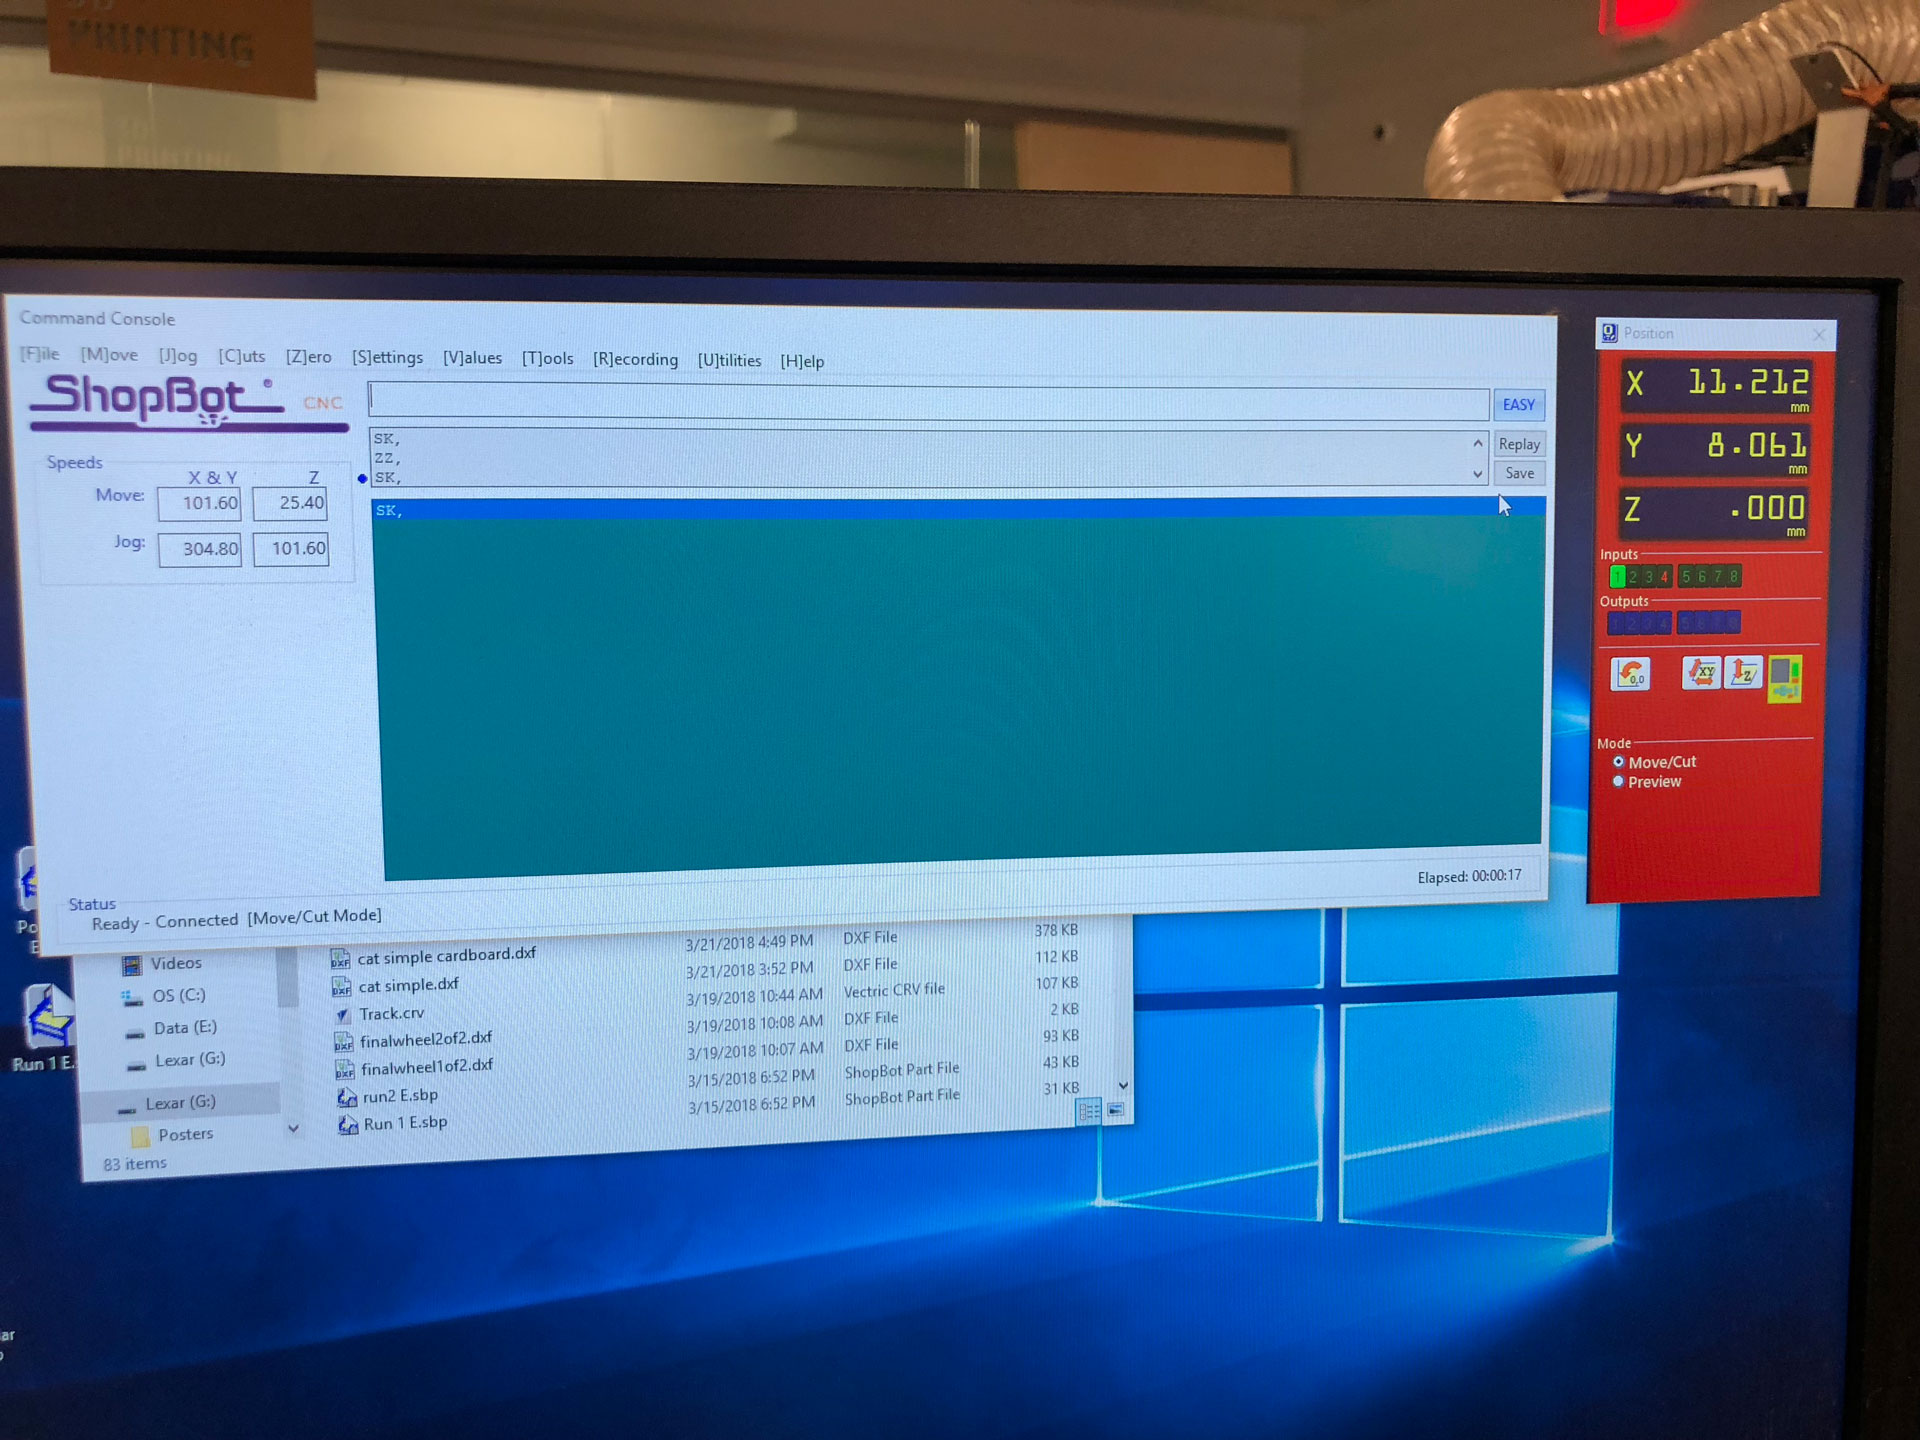Open the [Z]ero menu
Image resolution: width=1920 pixels, height=1440 pixels.
click(x=308, y=357)
